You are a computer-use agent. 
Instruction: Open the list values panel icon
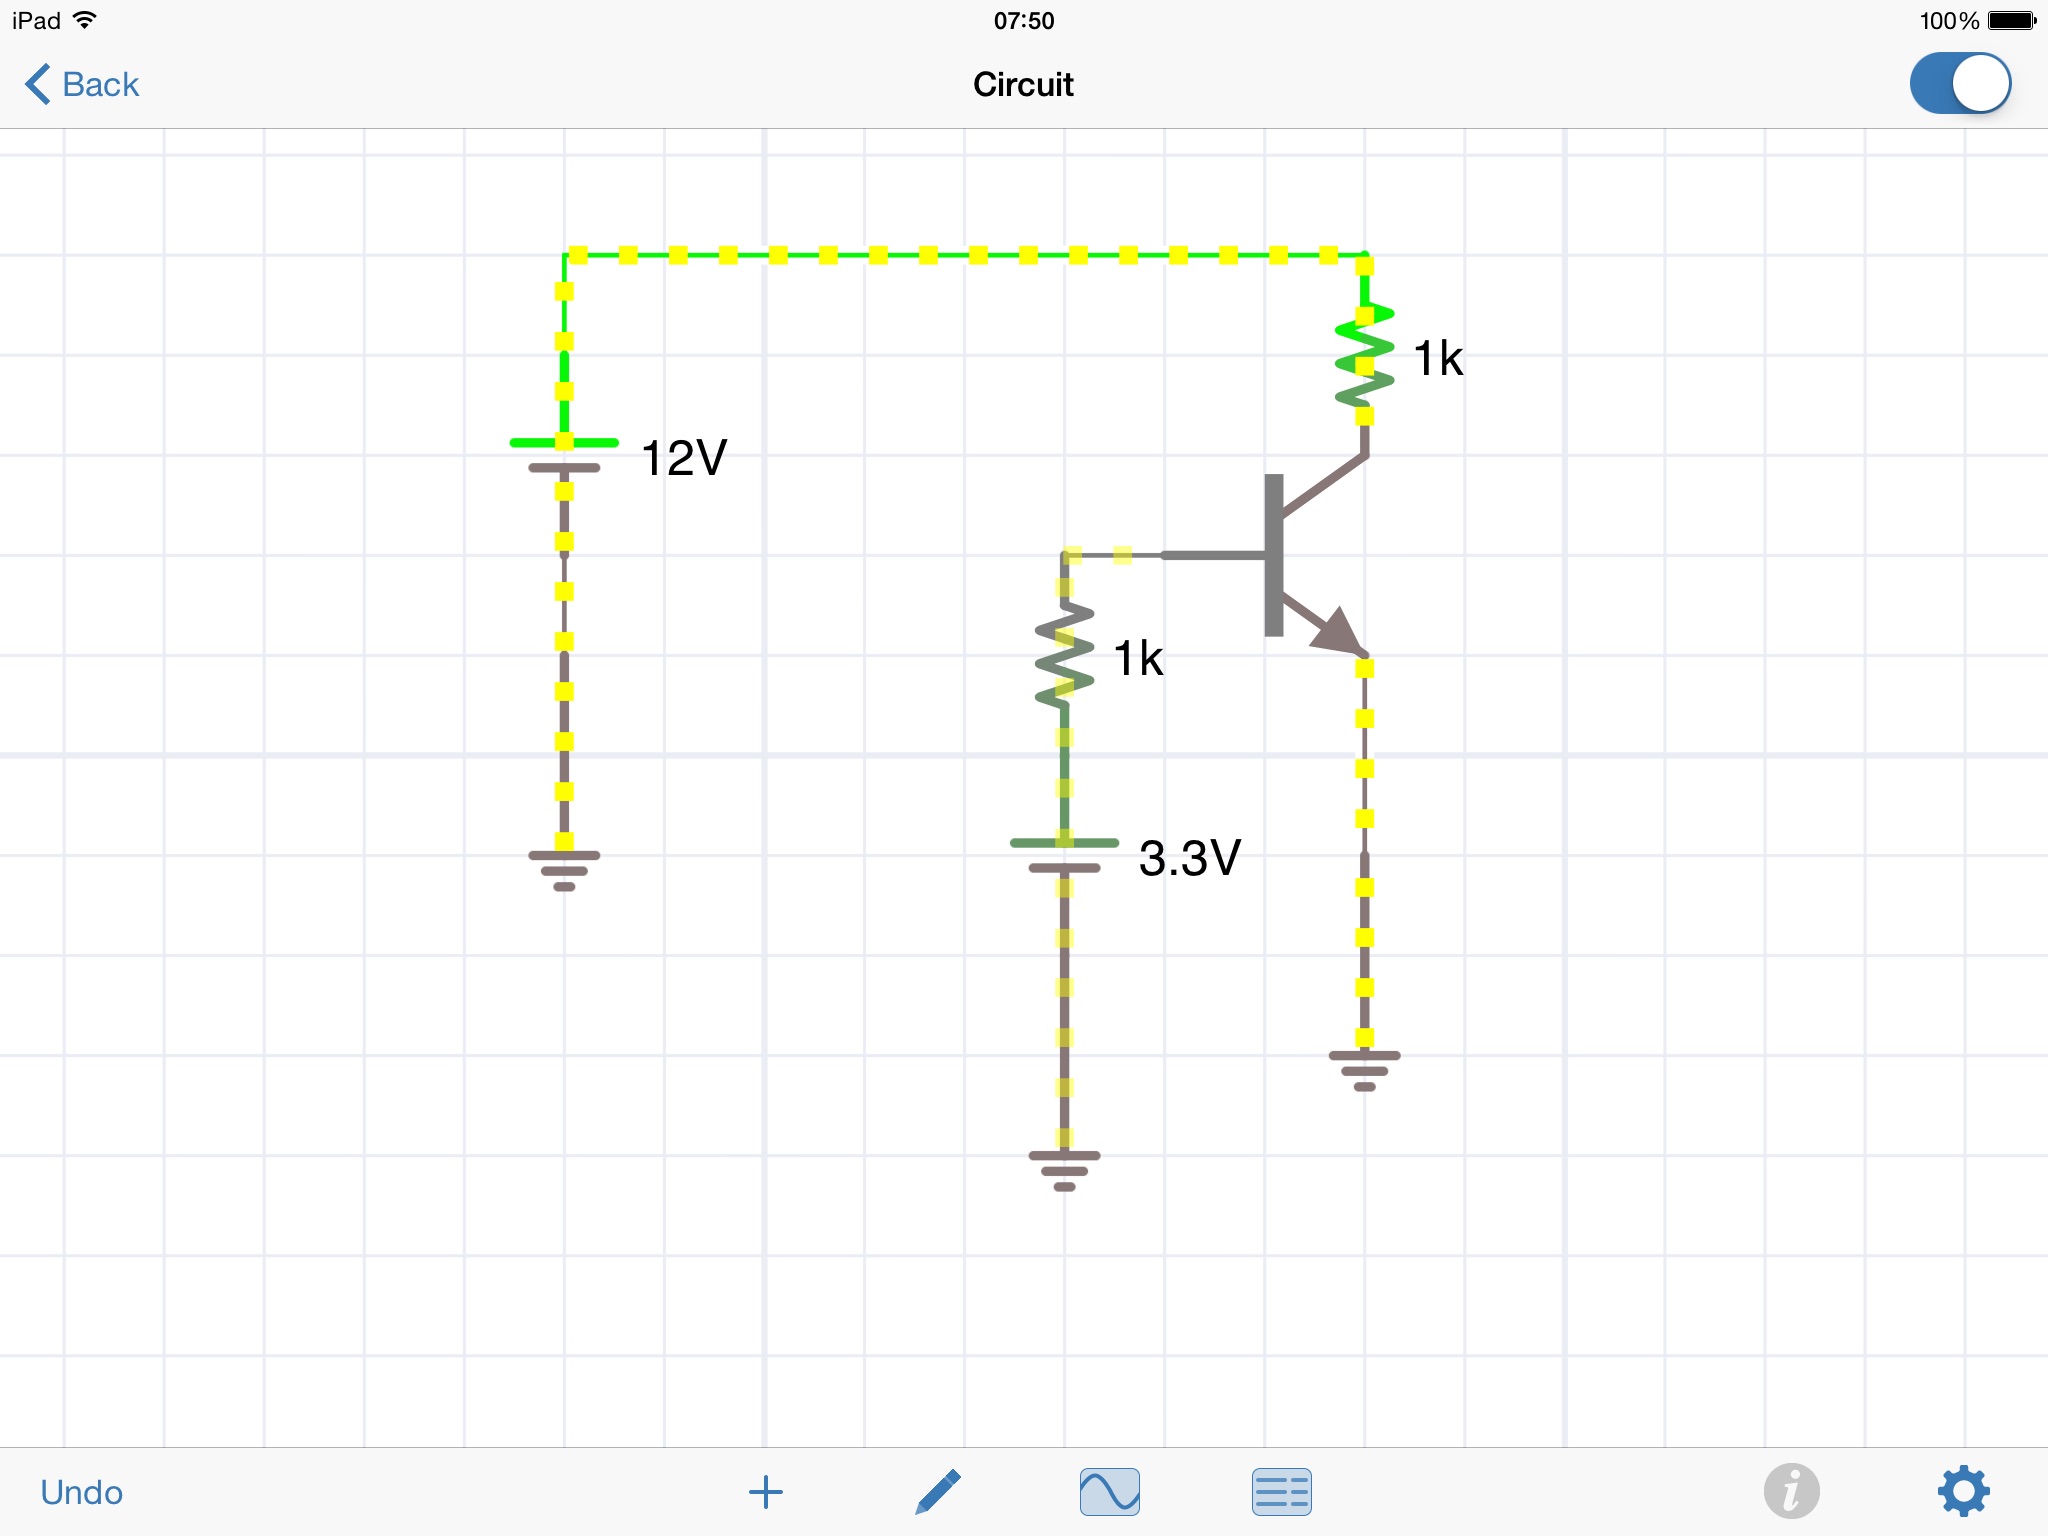(1281, 1492)
